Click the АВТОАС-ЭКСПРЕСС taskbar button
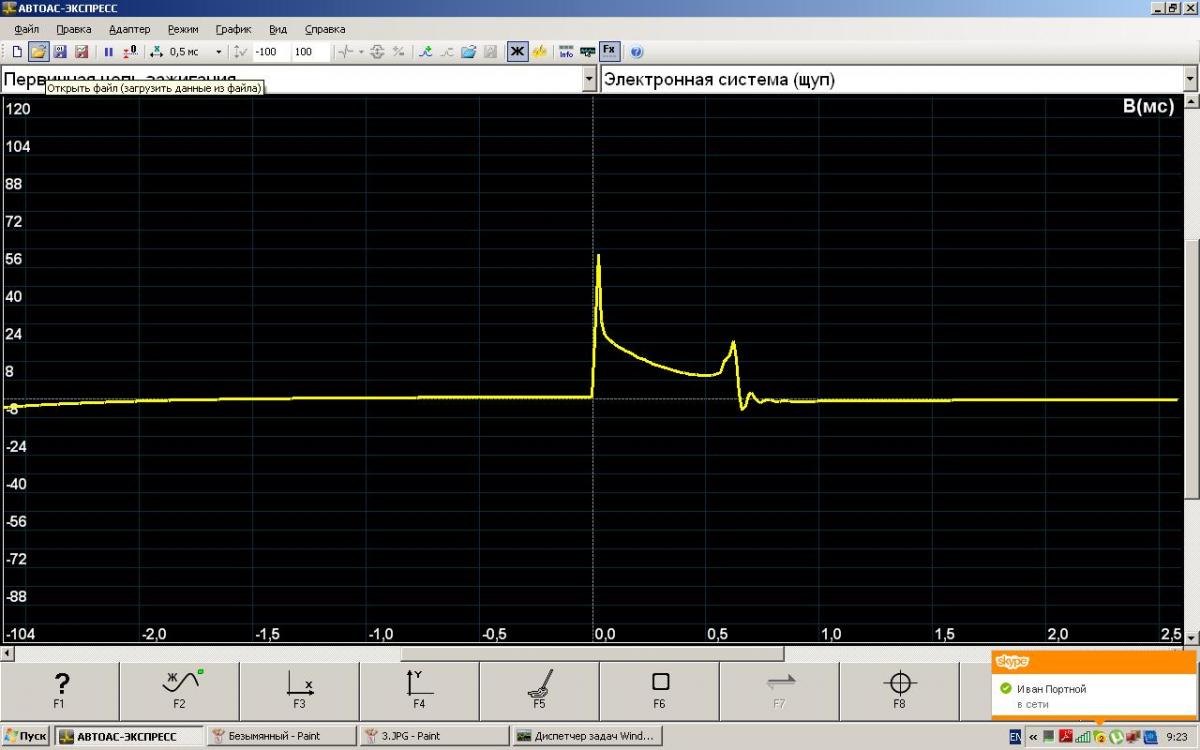 pos(128,736)
